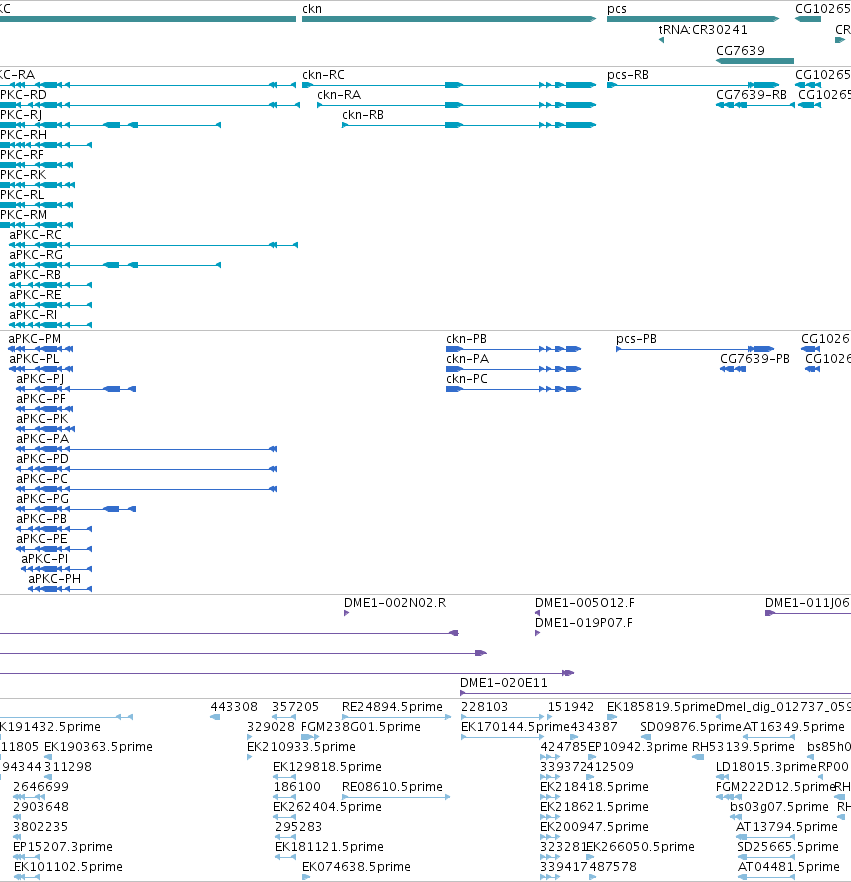Select EST 151942
Viewport: 851px width, 882px height.
(x=551, y=717)
